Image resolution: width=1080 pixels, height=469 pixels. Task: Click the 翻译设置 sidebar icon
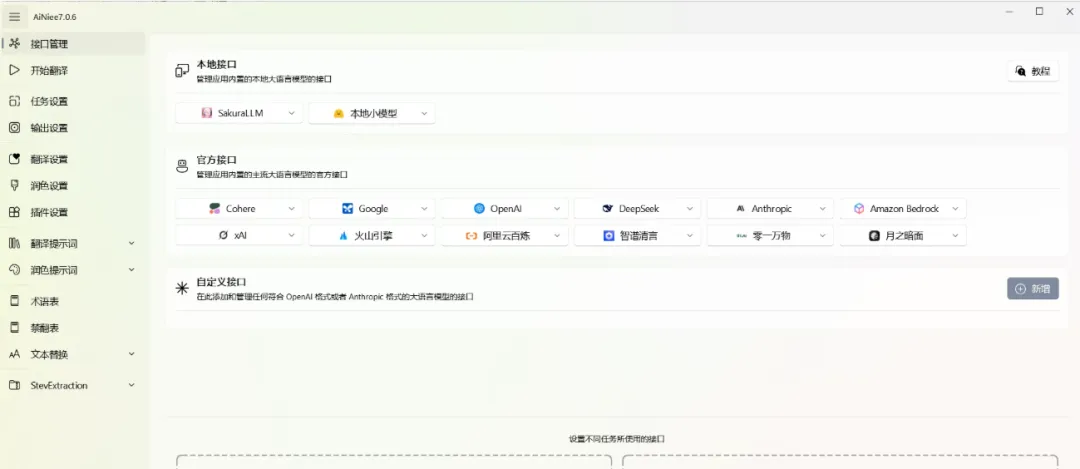point(14,159)
